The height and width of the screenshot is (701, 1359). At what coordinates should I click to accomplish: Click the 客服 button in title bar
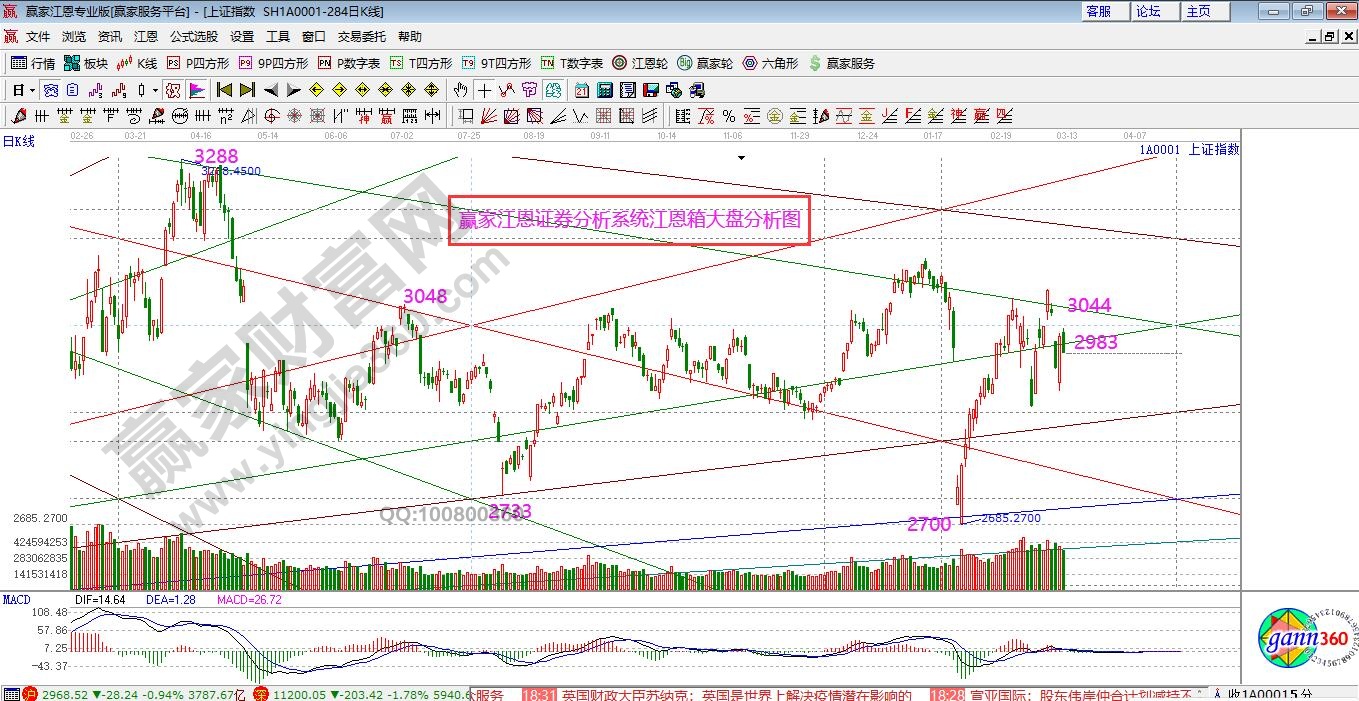[1098, 11]
